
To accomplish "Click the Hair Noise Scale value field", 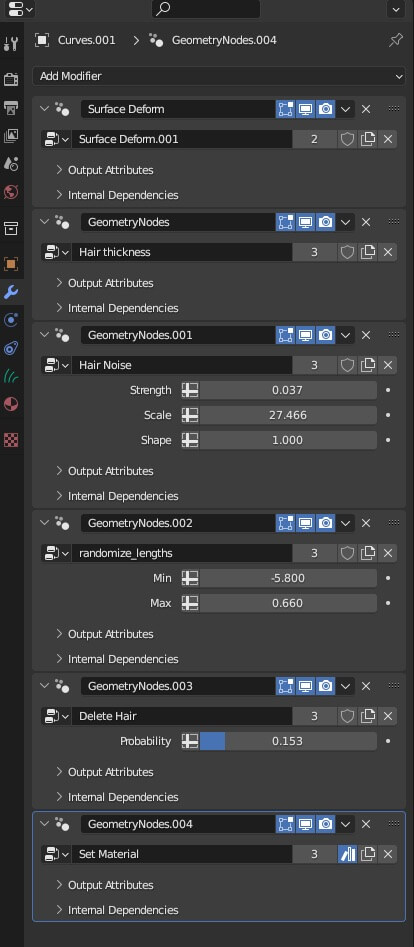I will (x=288, y=415).
